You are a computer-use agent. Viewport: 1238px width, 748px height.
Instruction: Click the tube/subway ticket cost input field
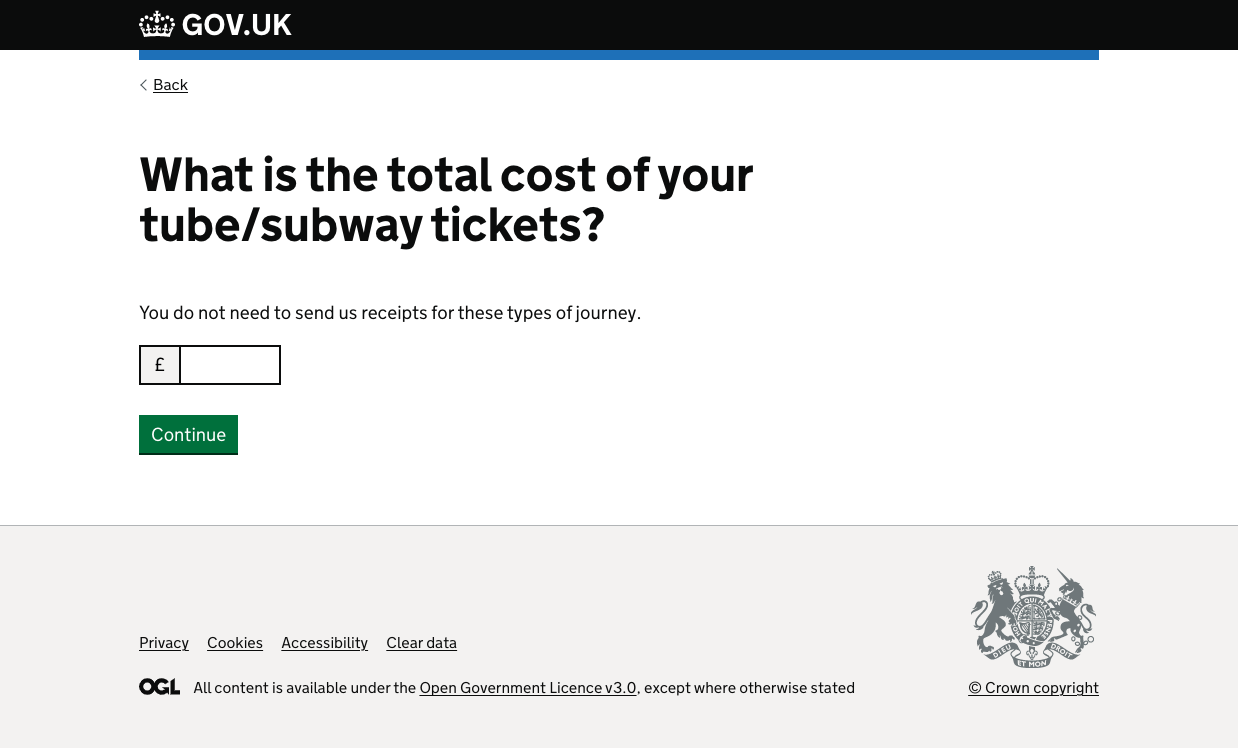(x=230, y=365)
